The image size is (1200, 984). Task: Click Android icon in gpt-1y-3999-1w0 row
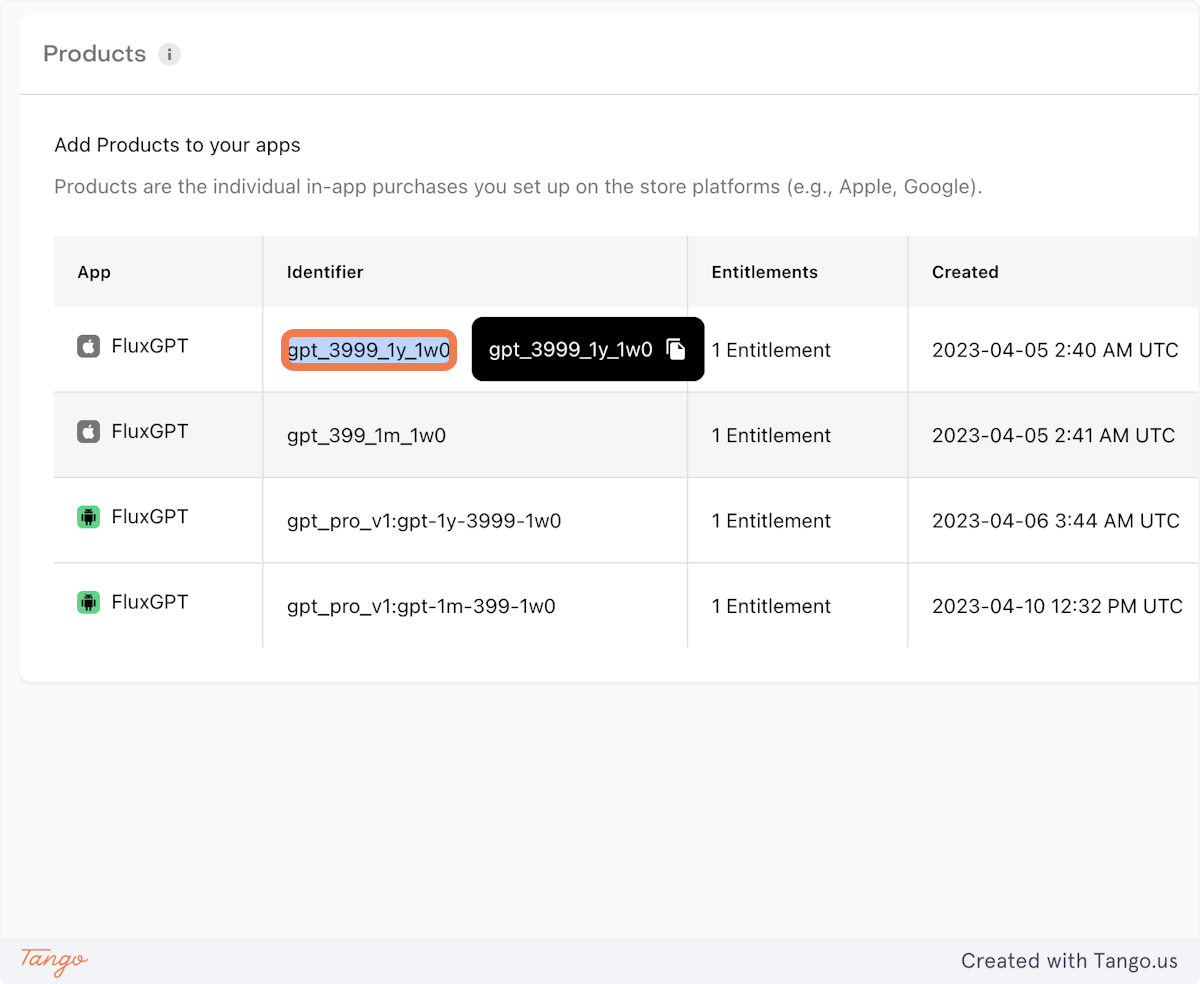pos(89,517)
